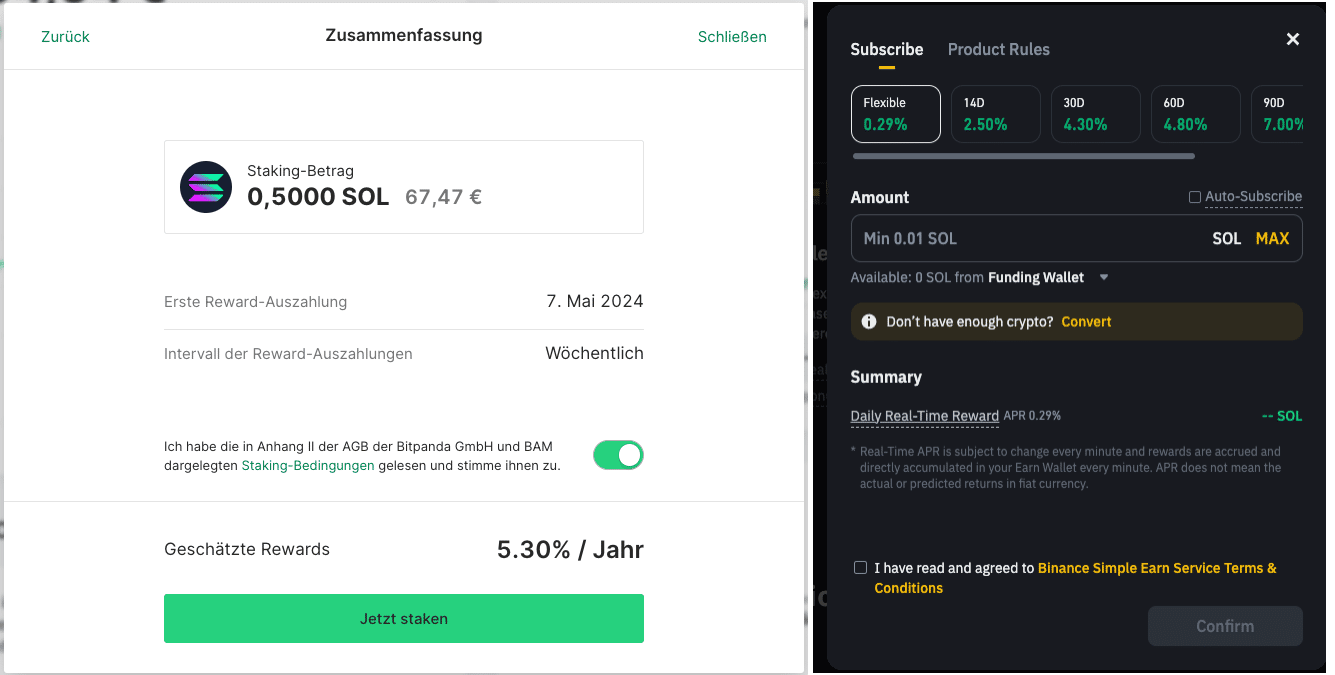Click the Min 0.01 SOL amount field
The image size is (1335, 675).
coord(1000,238)
